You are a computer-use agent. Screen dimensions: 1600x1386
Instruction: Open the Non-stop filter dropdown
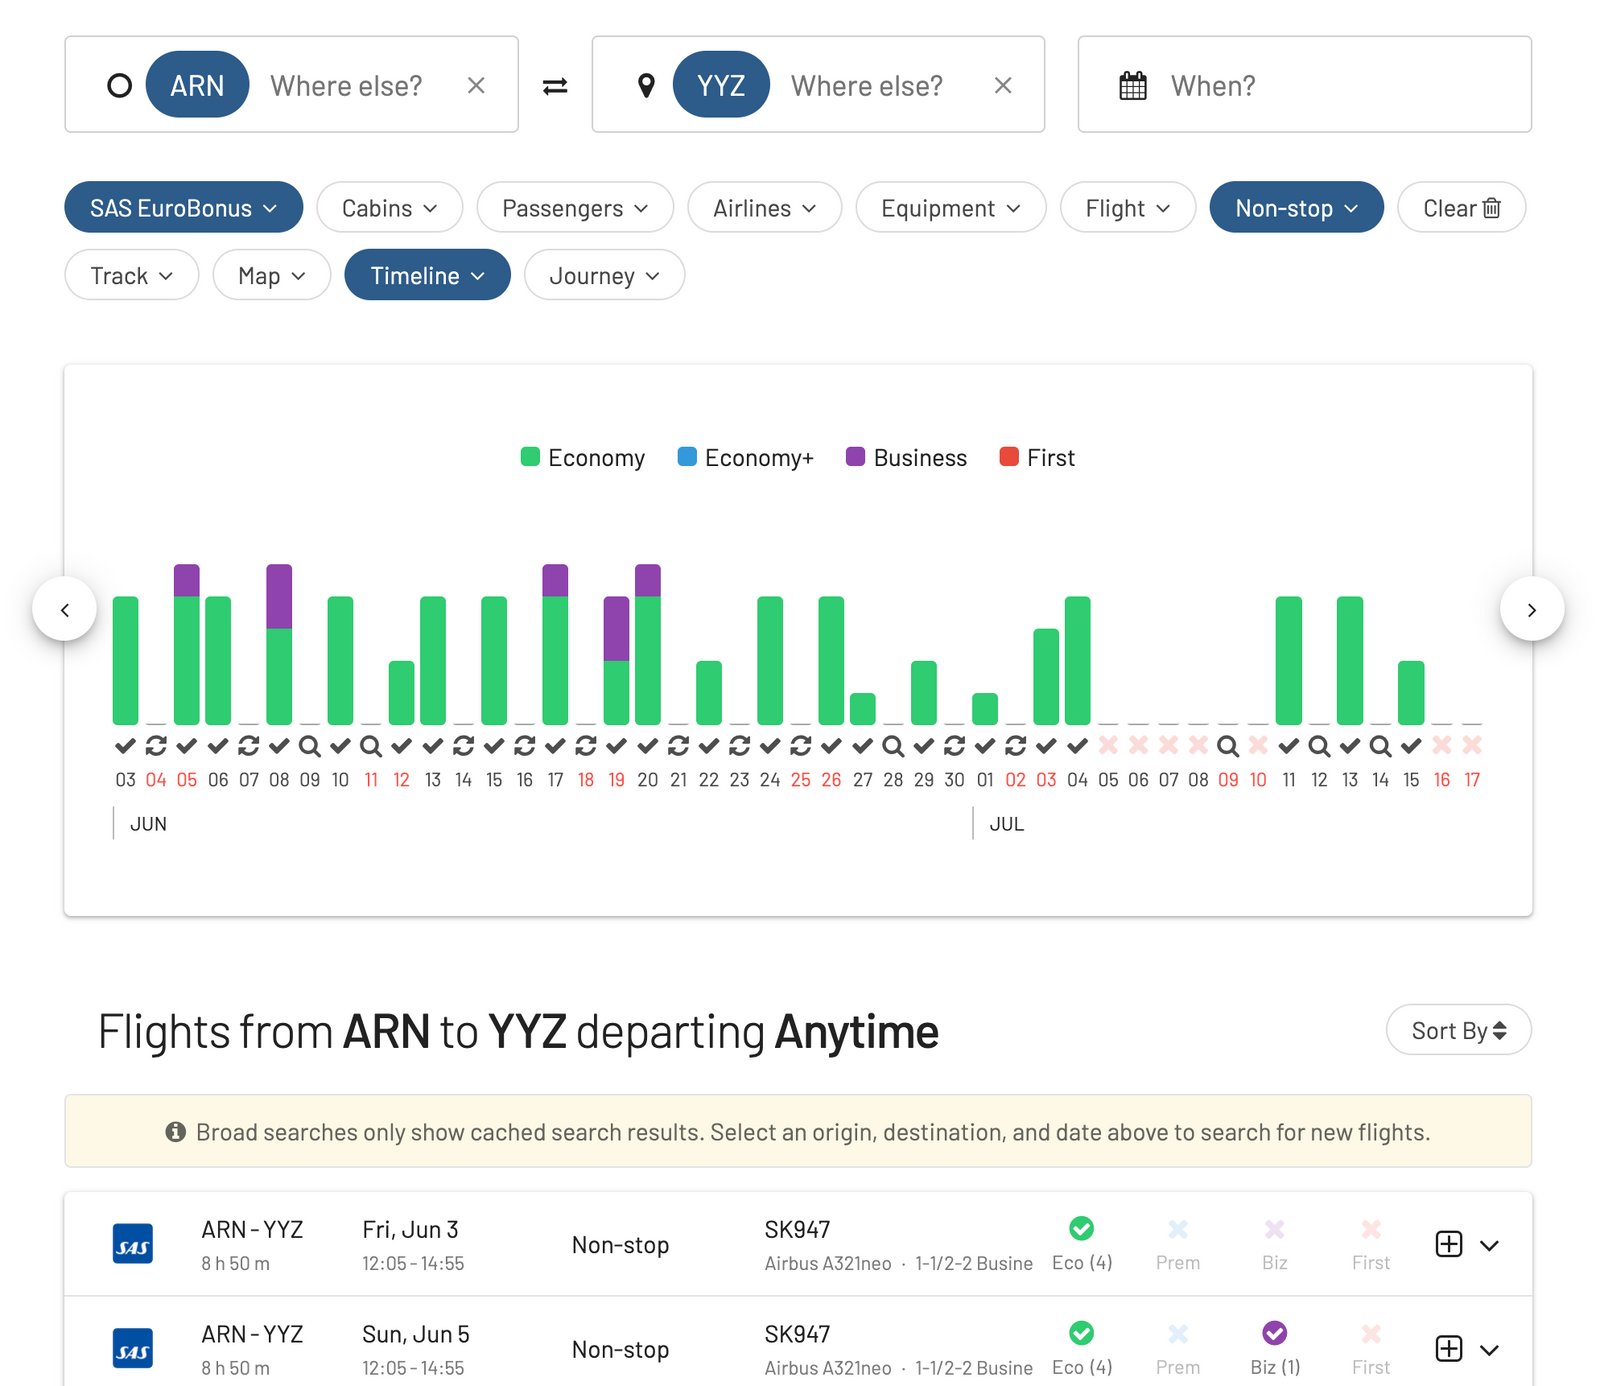[x=1297, y=207]
